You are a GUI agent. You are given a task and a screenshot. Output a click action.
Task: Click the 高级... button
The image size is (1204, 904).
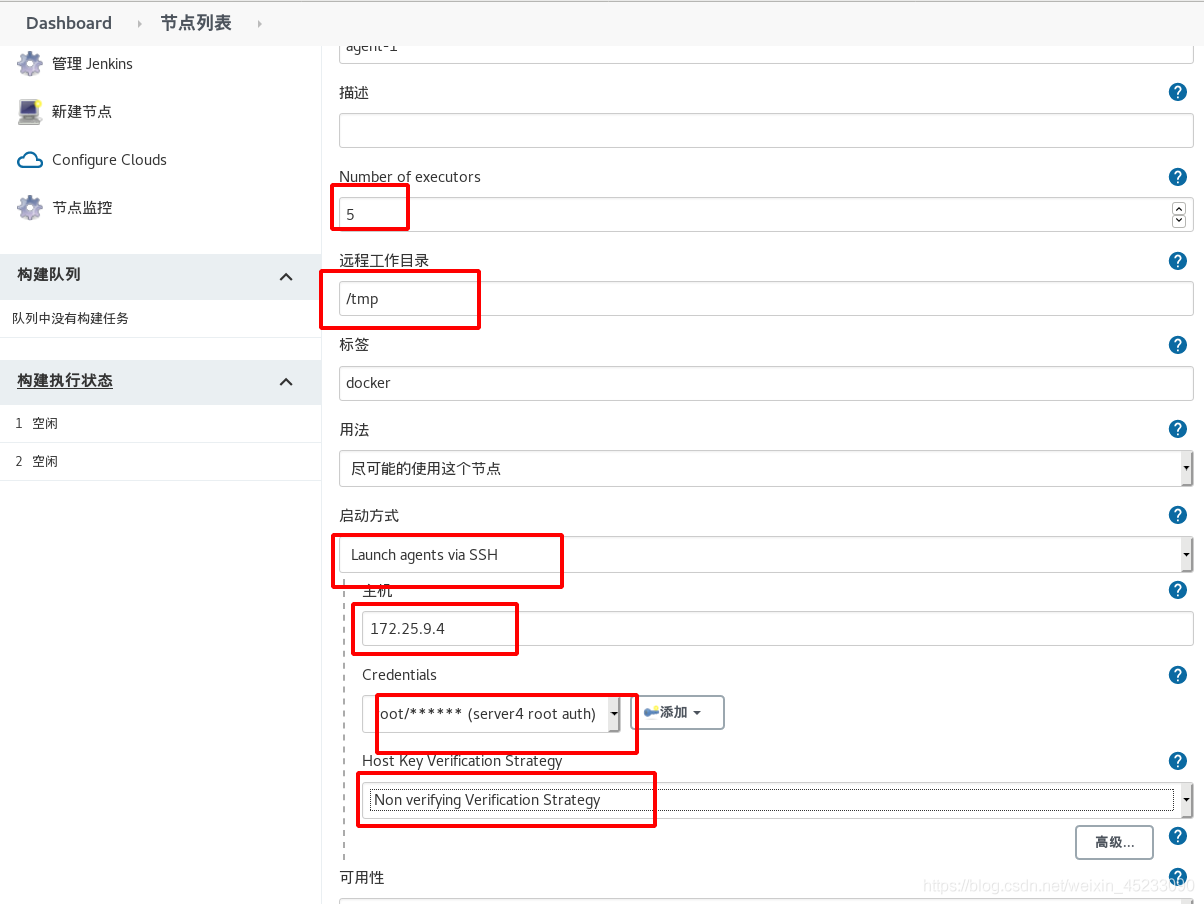(x=1114, y=842)
